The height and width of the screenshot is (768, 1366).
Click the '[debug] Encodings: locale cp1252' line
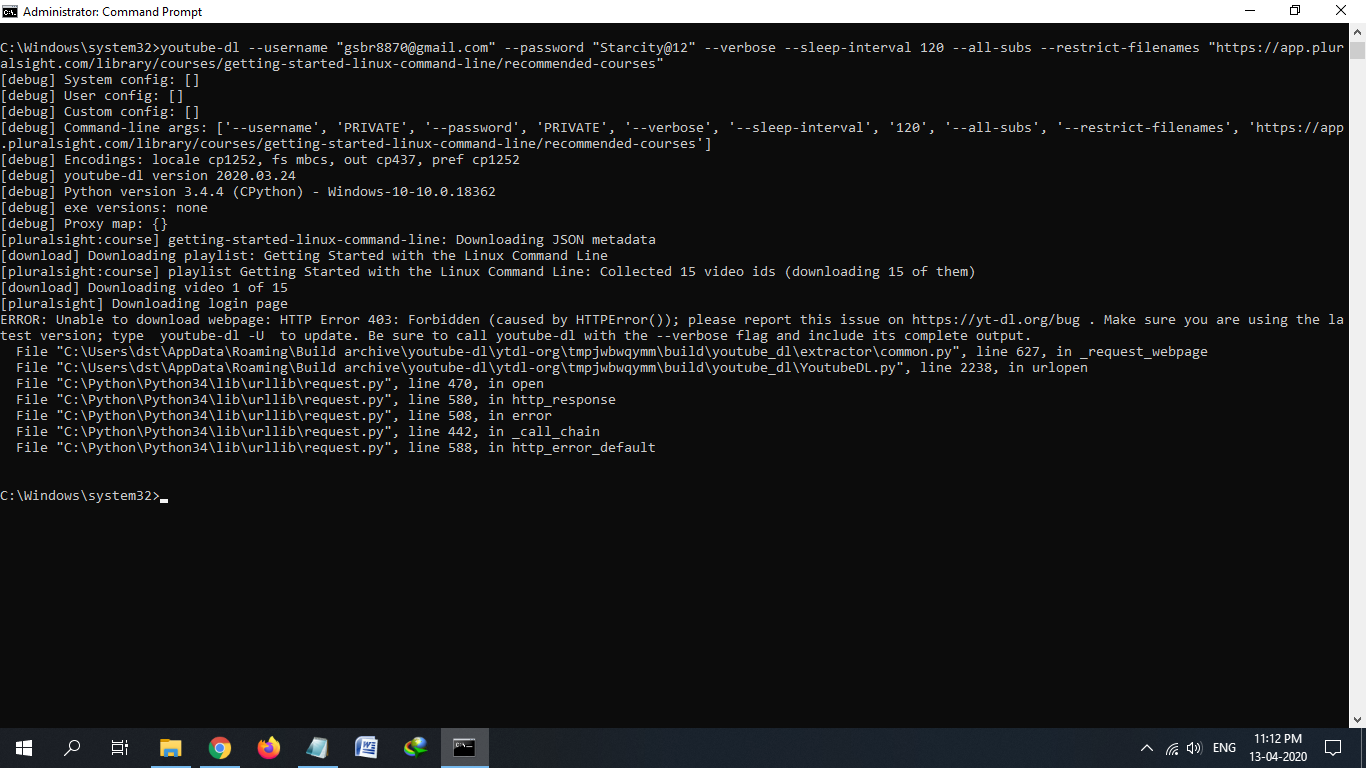point(260,160)
